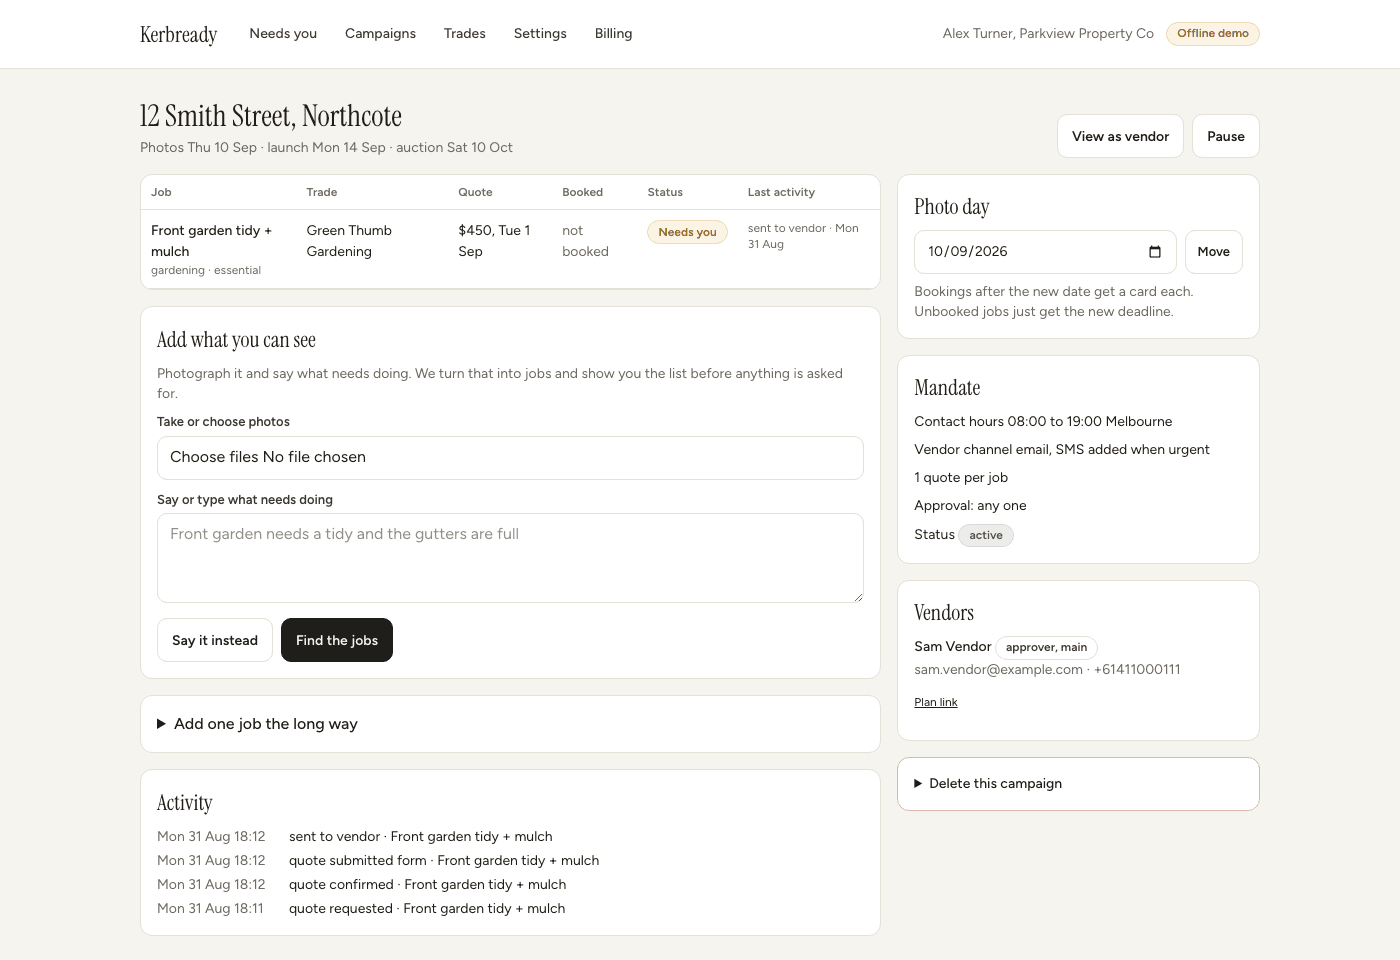Open the Needs you nav item

(x=283, y=34)
